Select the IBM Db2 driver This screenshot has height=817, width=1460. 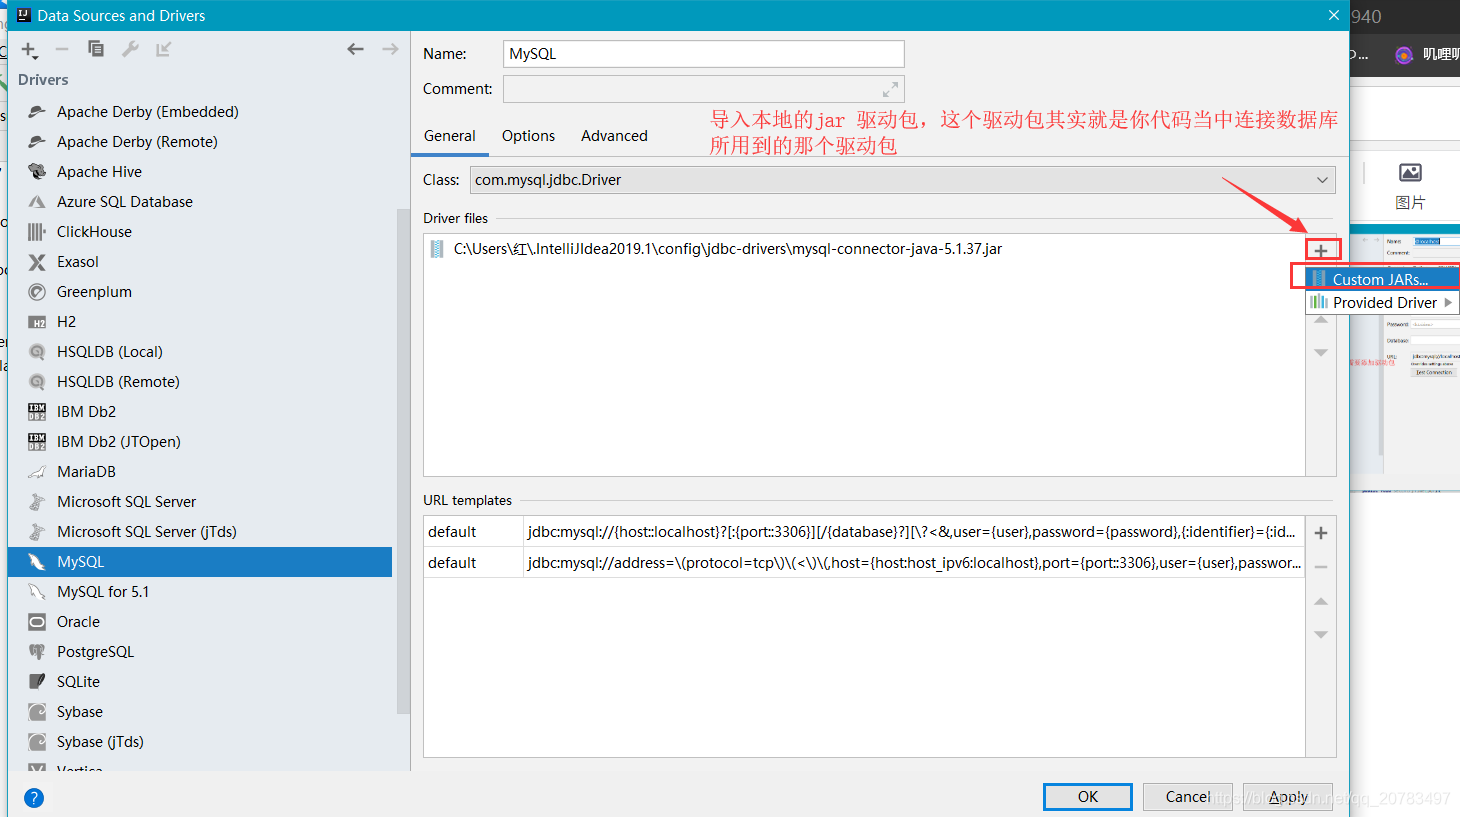[200, 412]
